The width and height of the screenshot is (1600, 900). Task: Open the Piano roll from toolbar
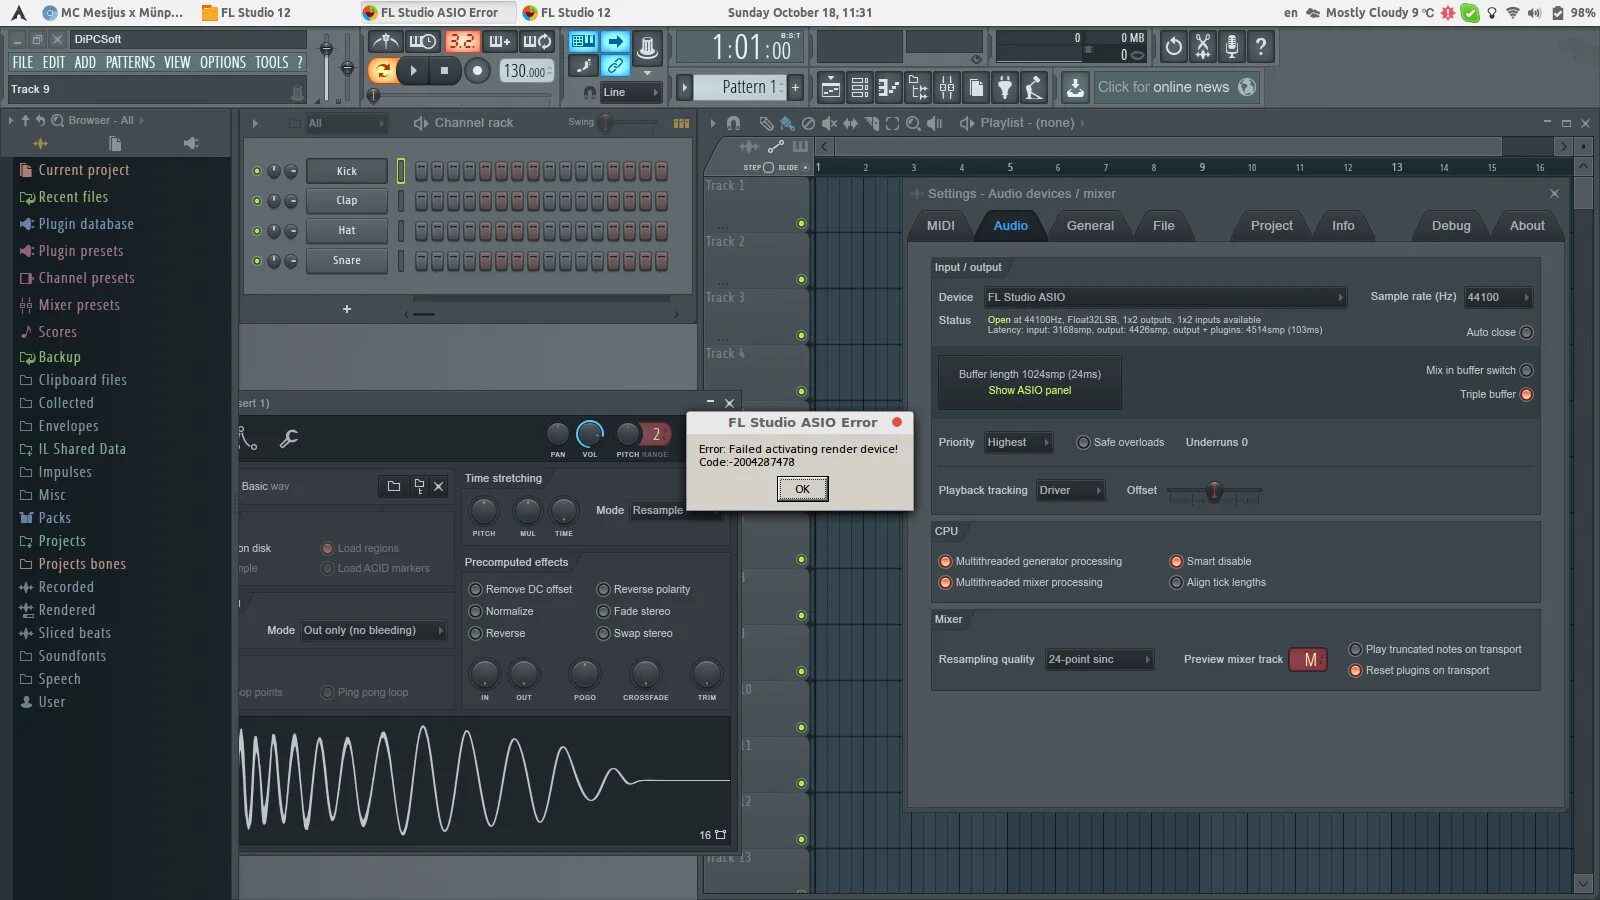(x=888, y=88)
